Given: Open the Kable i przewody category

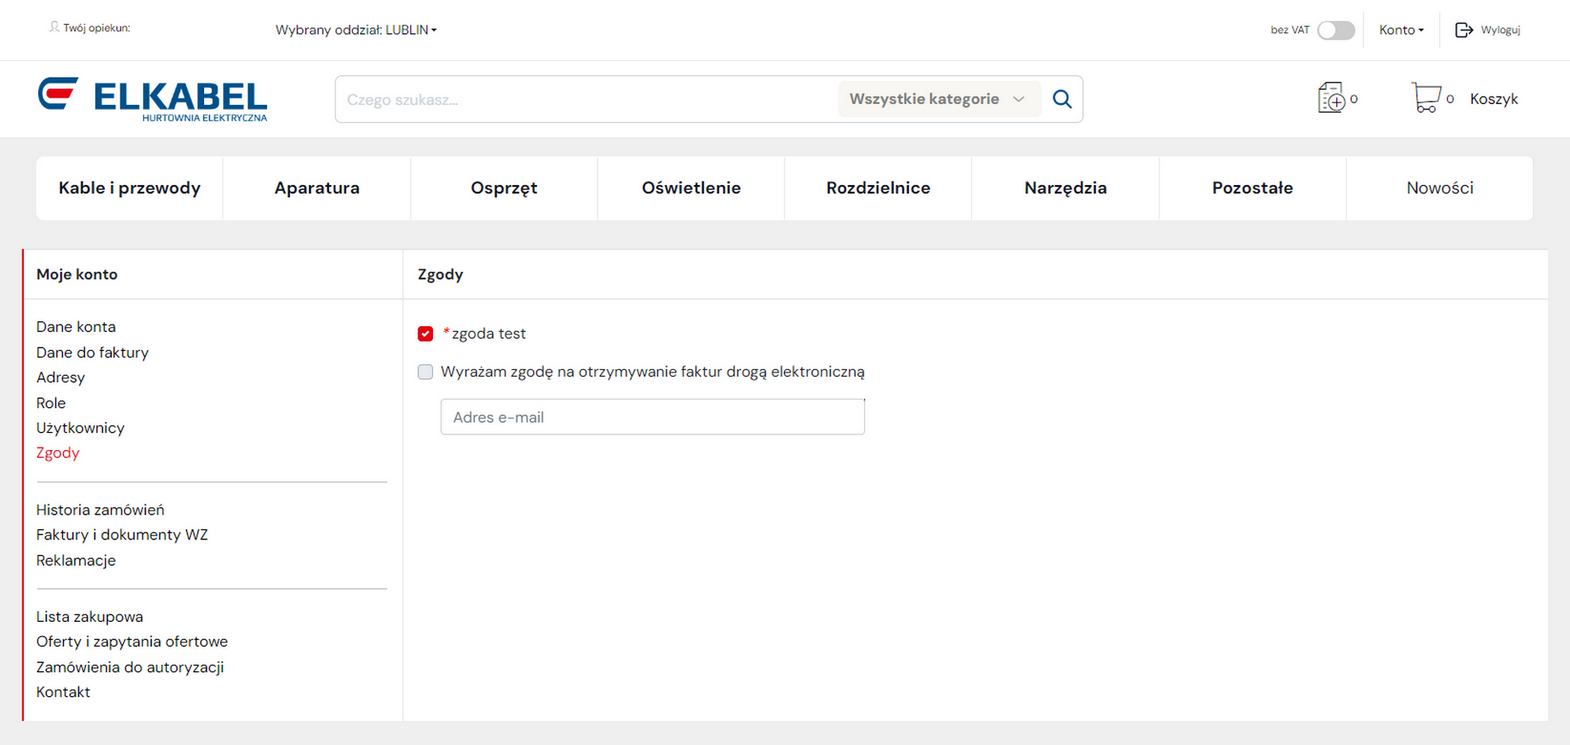Looking at the screenshot, I should click(x=129, y=188).
